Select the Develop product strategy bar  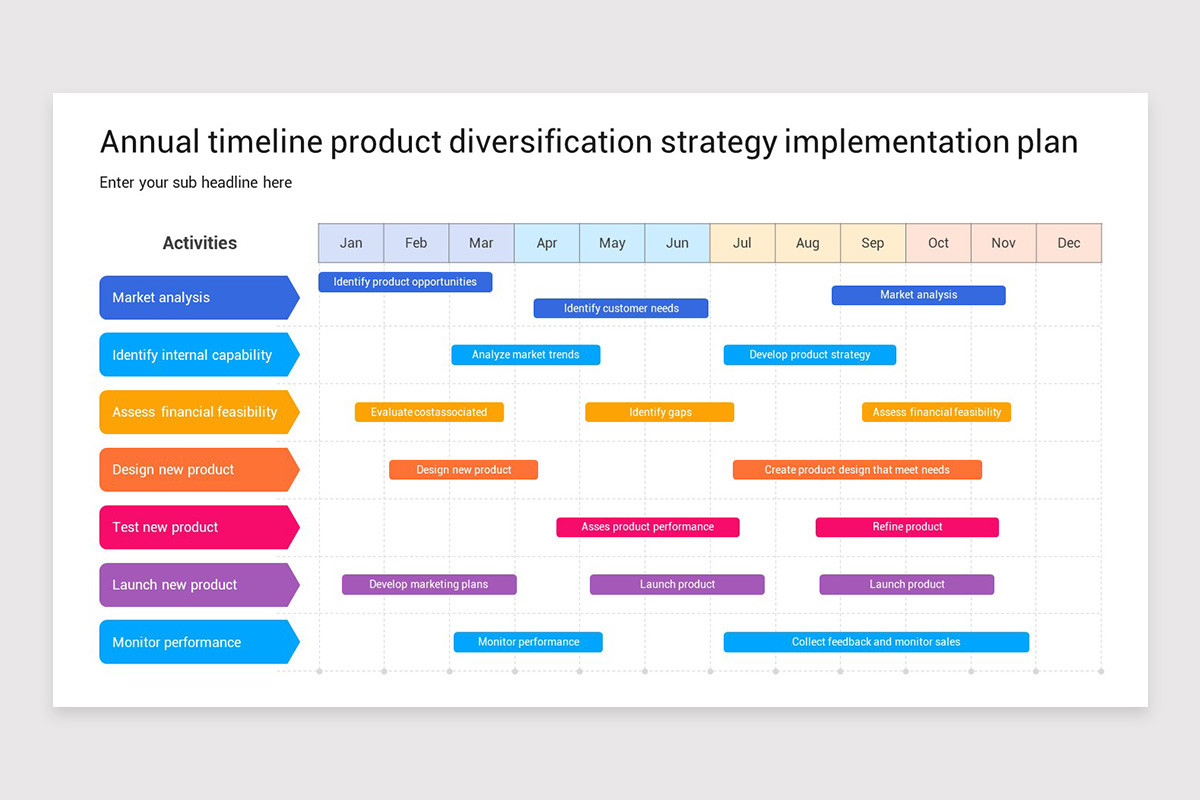pos(809,354)
